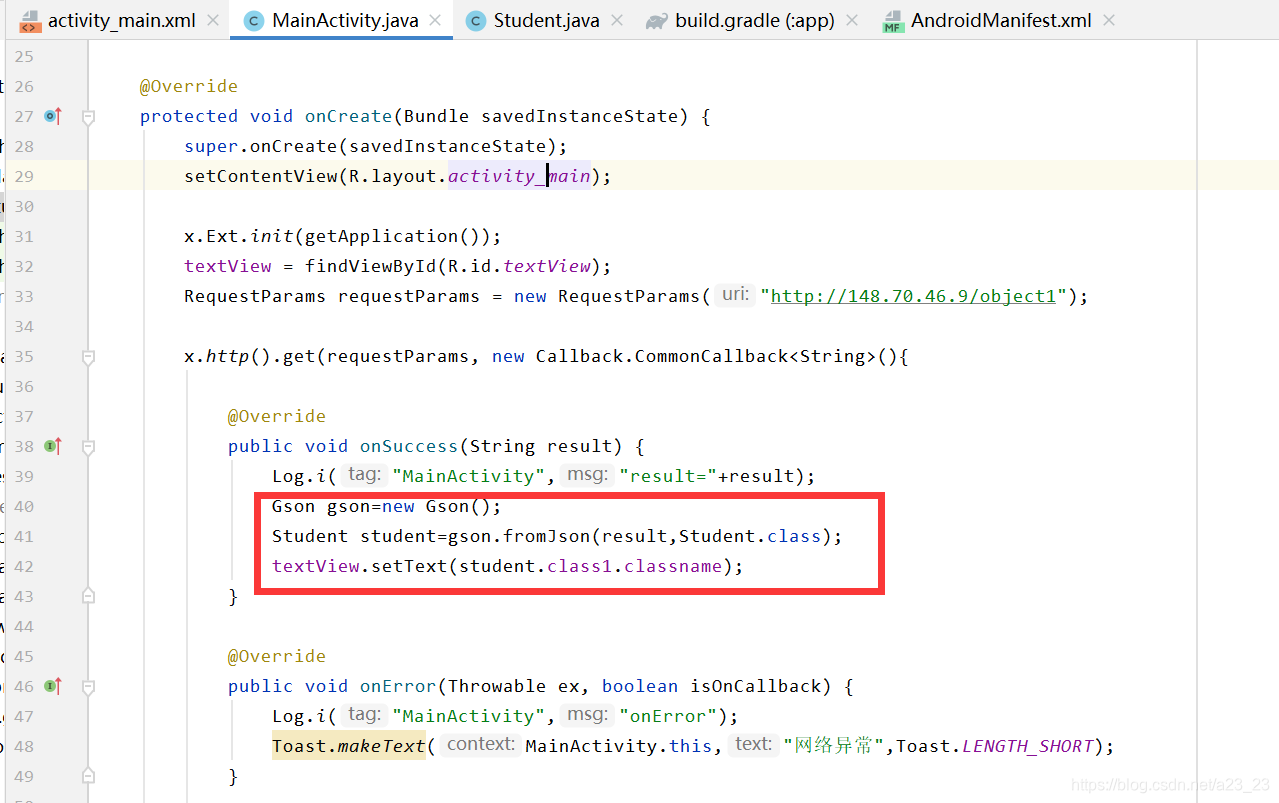This screenshot has height=803, width=1279.
Task: Click Callback.CommonCallback<String> on line 35
Action: (706, 356)
